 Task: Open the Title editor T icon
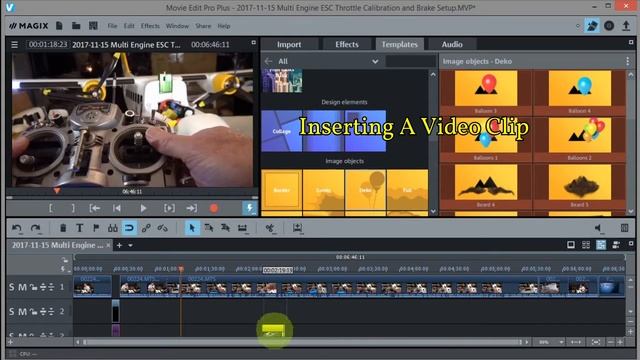coord(80,228)
